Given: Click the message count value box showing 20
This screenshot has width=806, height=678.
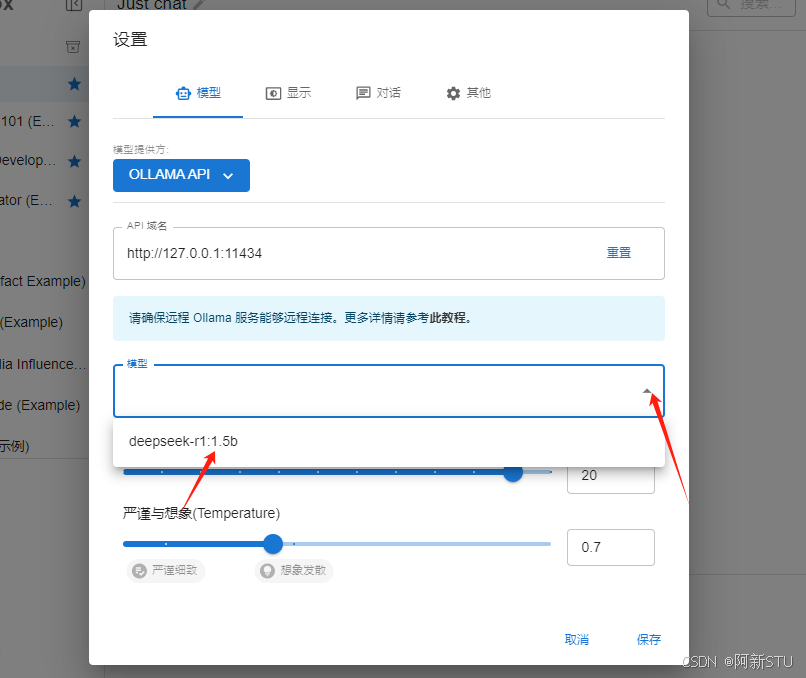Looking at the screenshot, I should click(x=611, y=475).
